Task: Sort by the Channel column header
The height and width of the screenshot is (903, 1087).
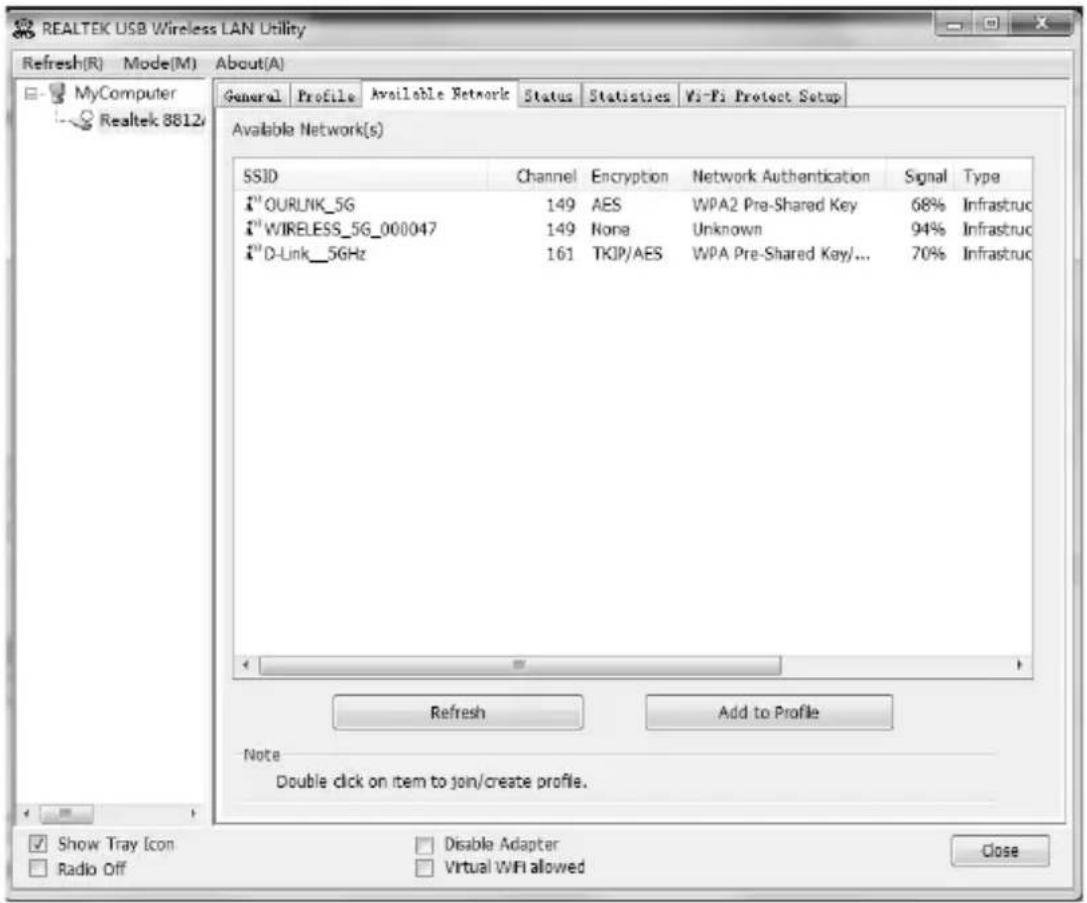Action: [535, 176]
